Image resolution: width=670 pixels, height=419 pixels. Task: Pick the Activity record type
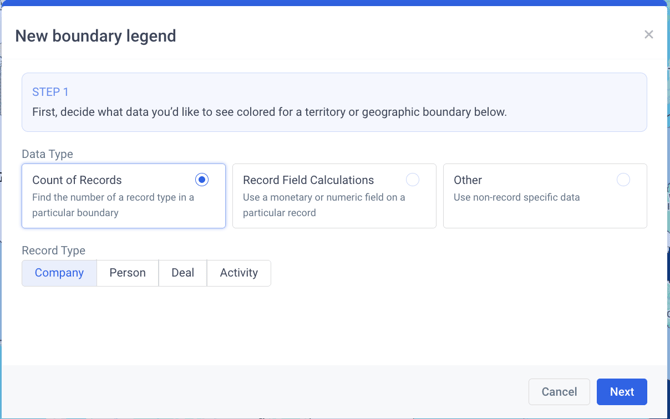(x=238, y=273)
